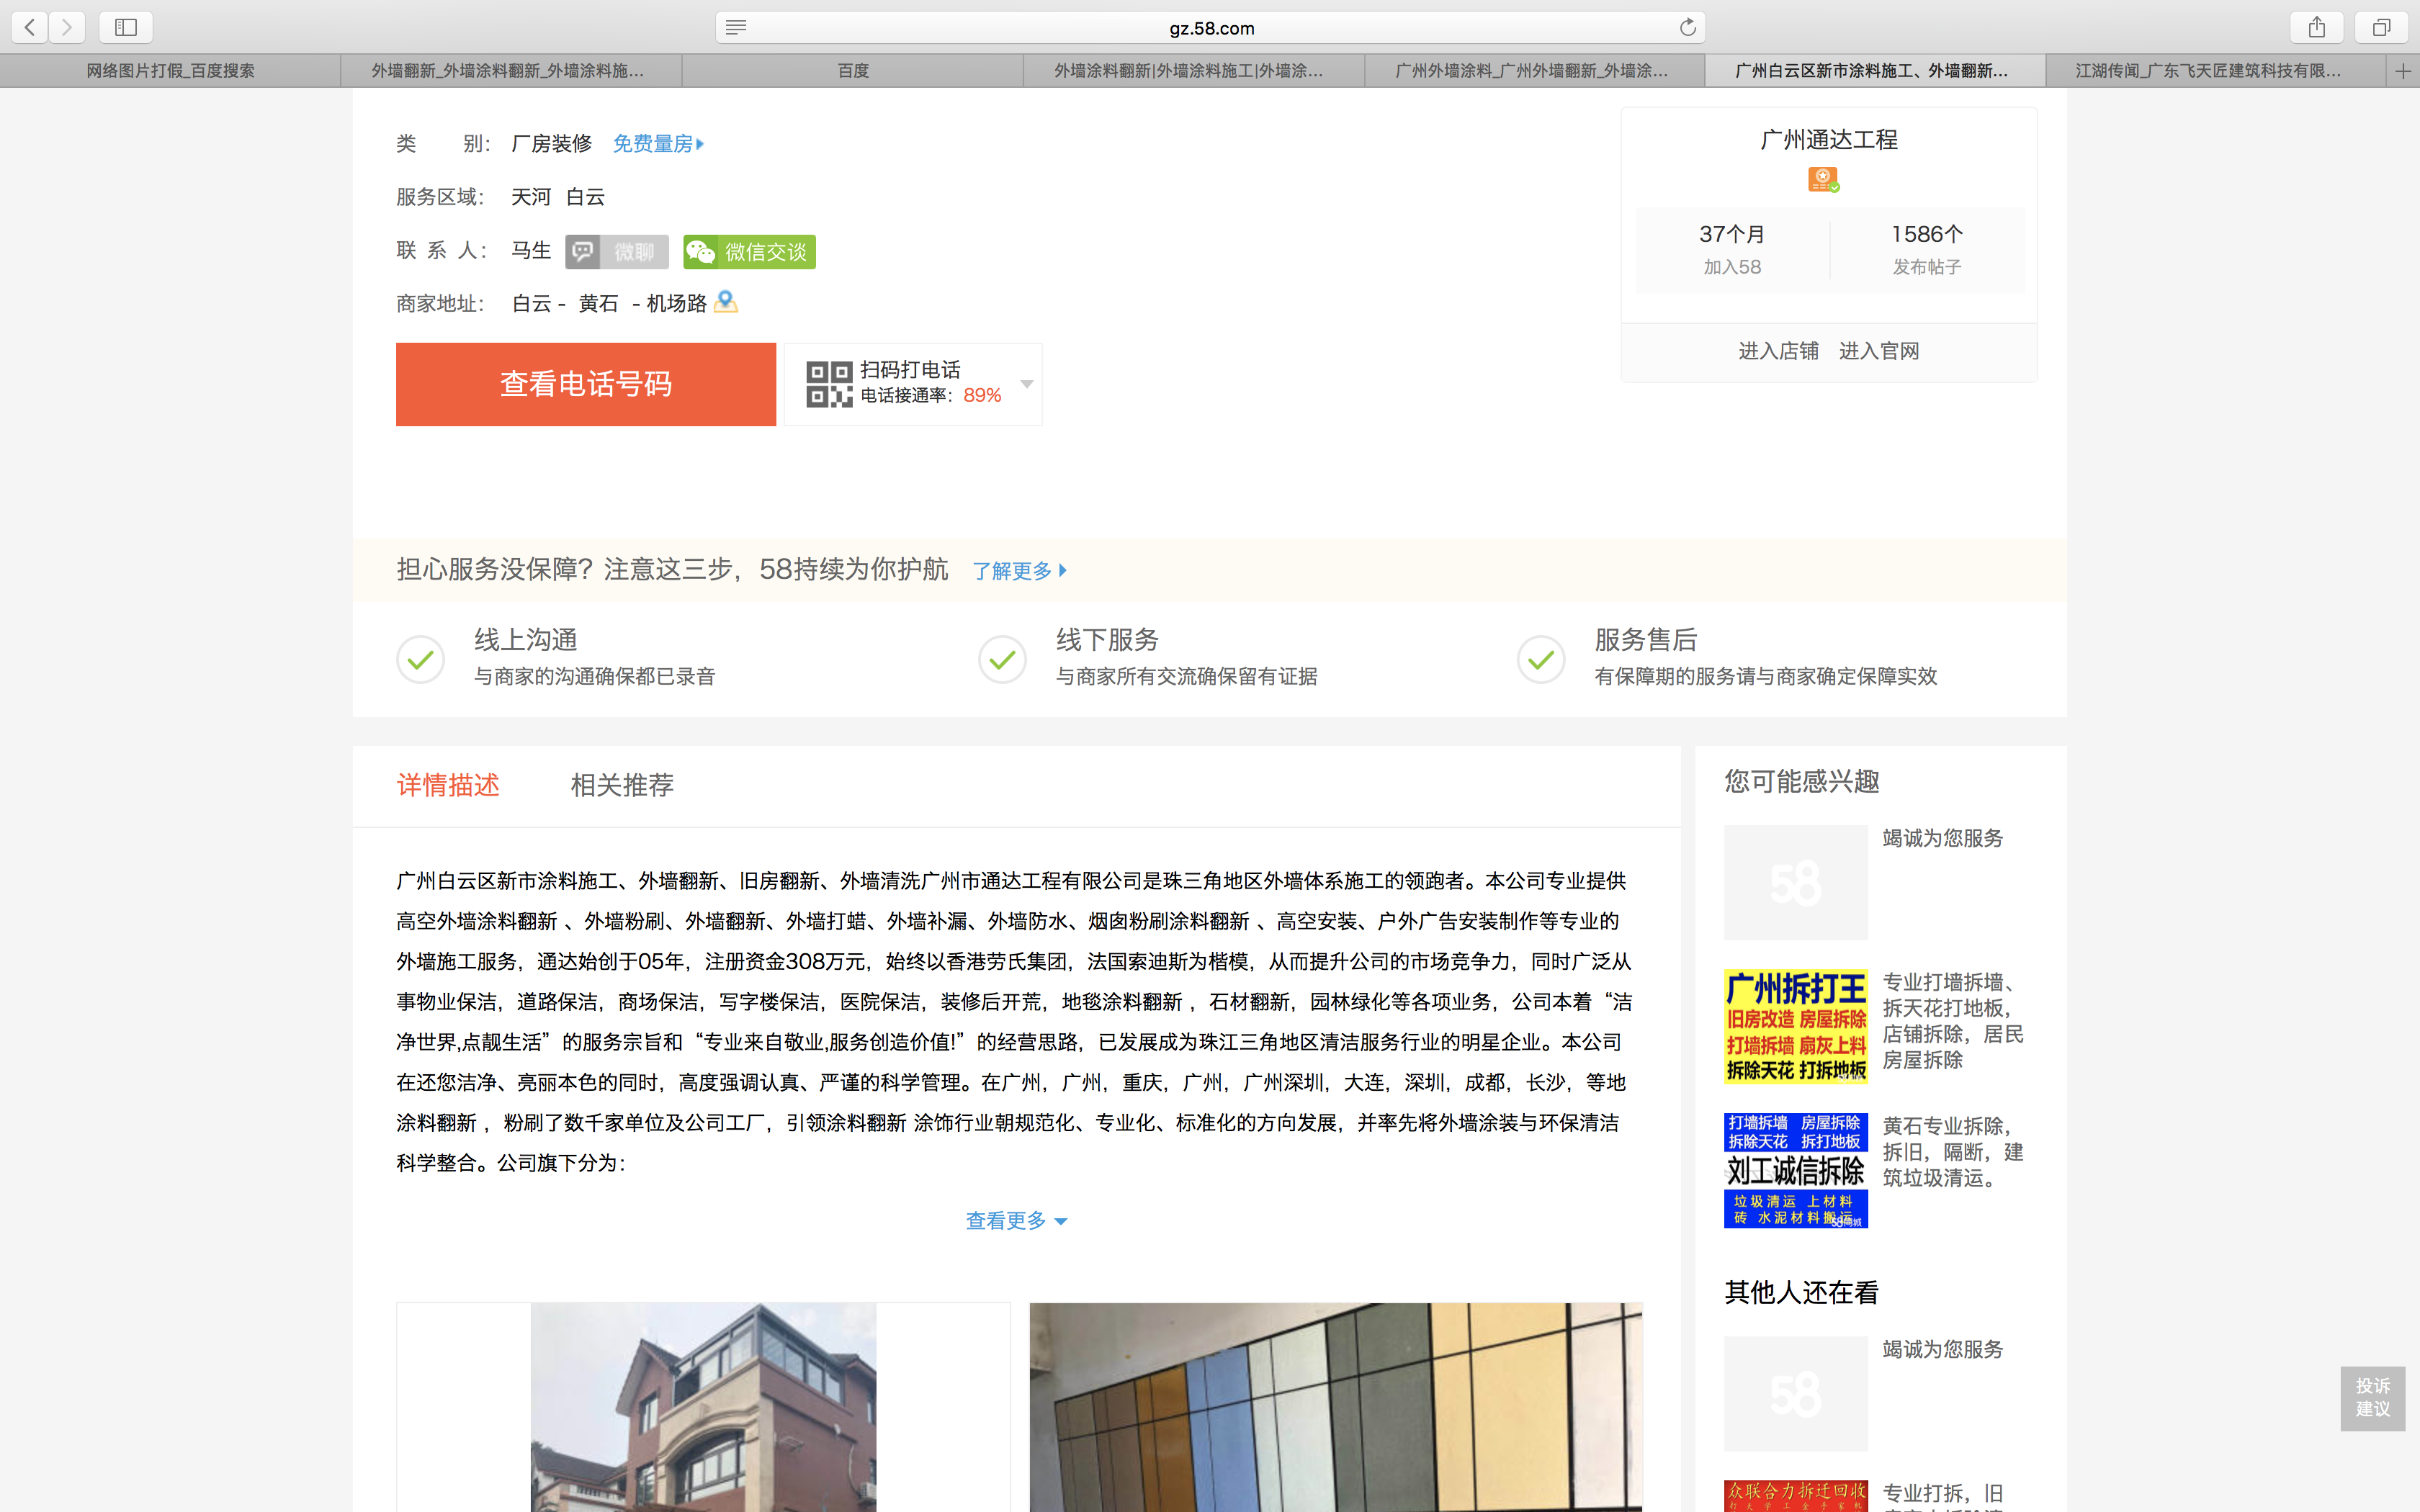Click the map pin icon beside 机场路

pos(726,301)
